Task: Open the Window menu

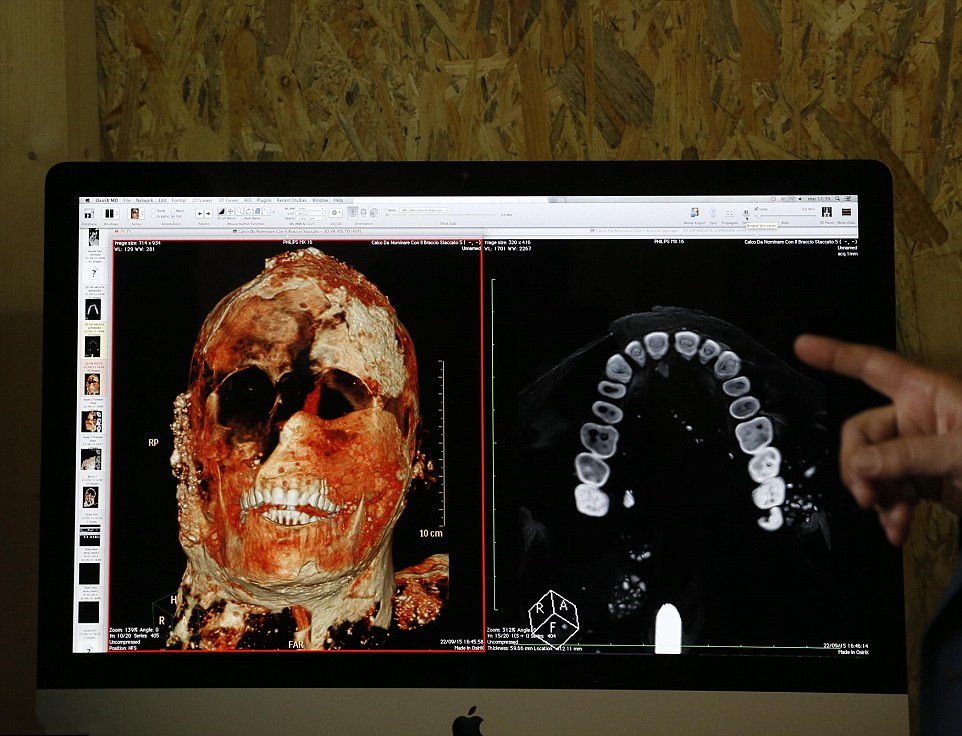Action: point(320,200)
